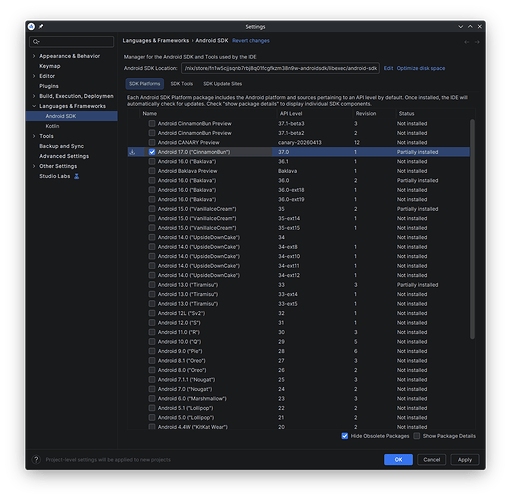The image size is (510, 500).
Task: Open the help question mark icon
Action: 36,460
